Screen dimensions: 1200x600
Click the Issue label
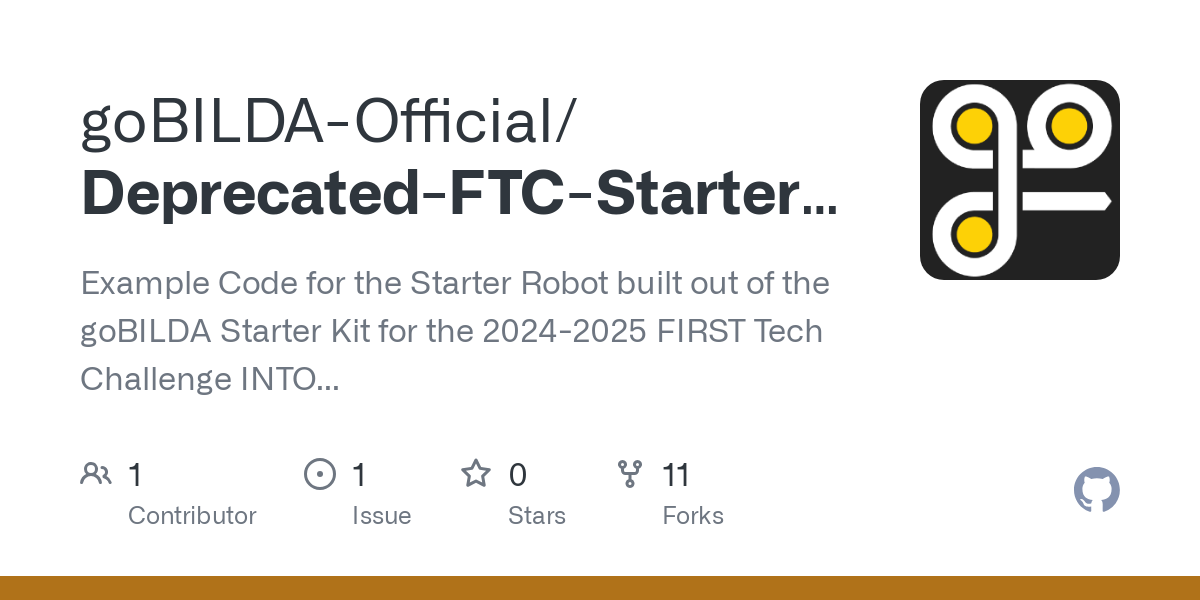click(x=381, y=516)
